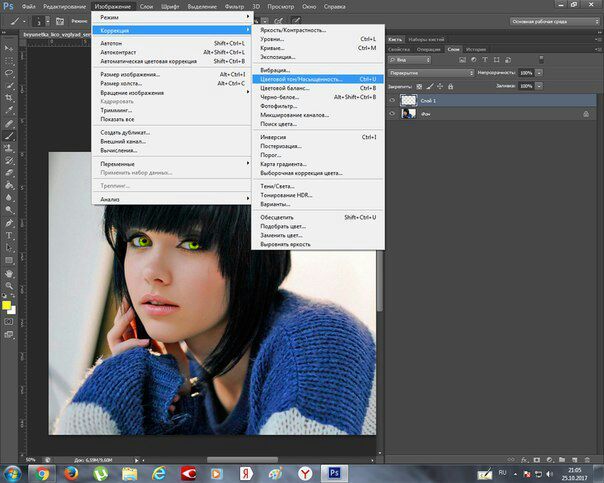Select the Rectangular Marquee tool
Viewport: 604px width, 483px height.
pos(9,60)
